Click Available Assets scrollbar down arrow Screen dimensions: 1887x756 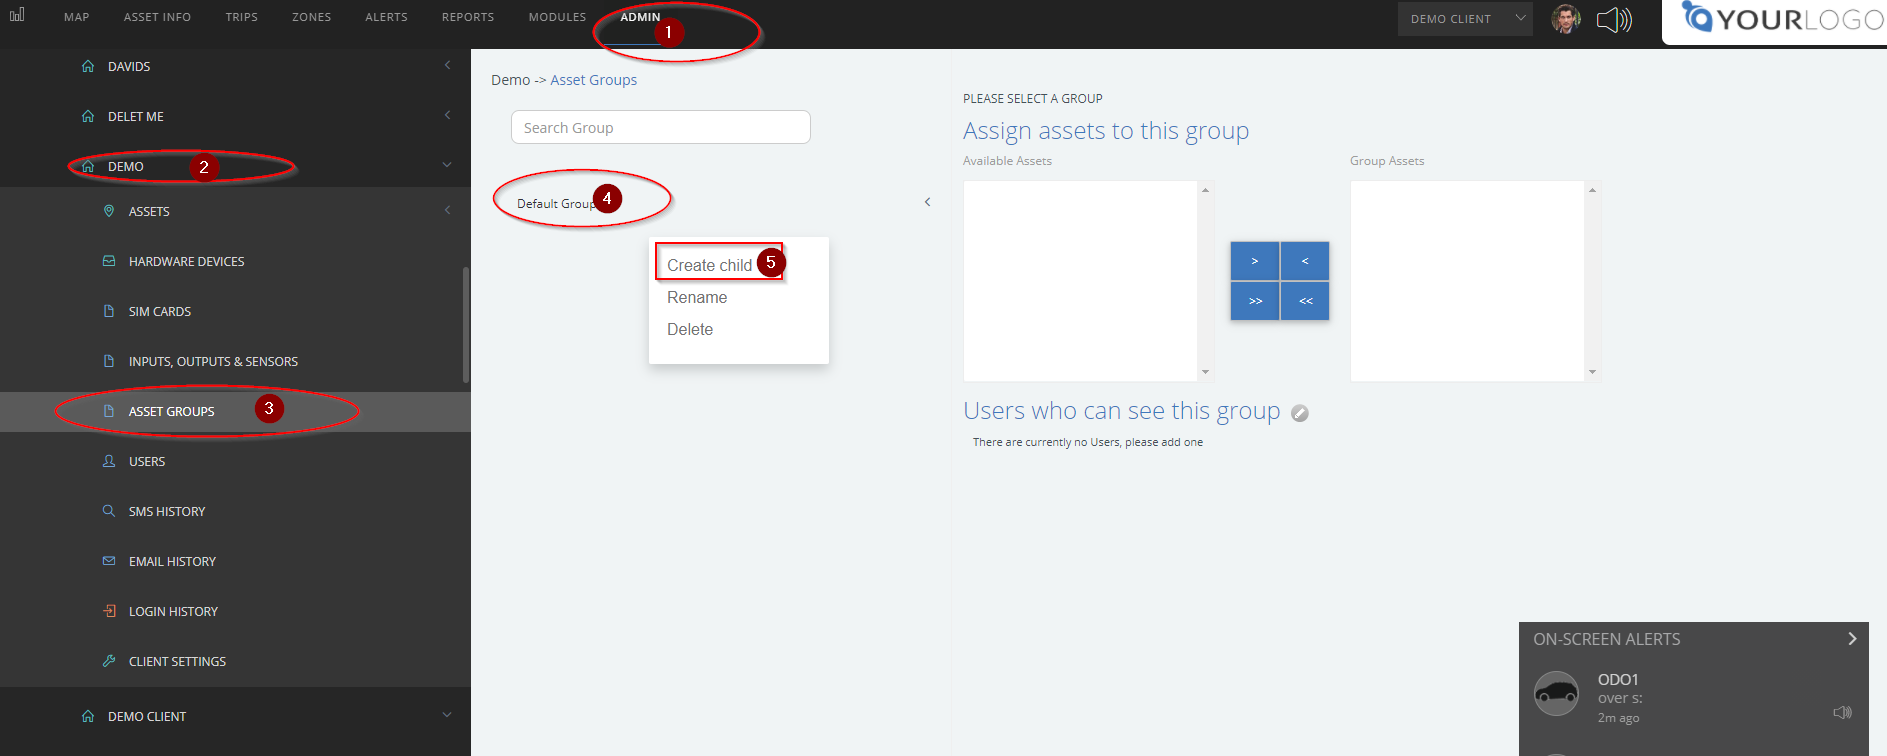[x=1206, y=372]
